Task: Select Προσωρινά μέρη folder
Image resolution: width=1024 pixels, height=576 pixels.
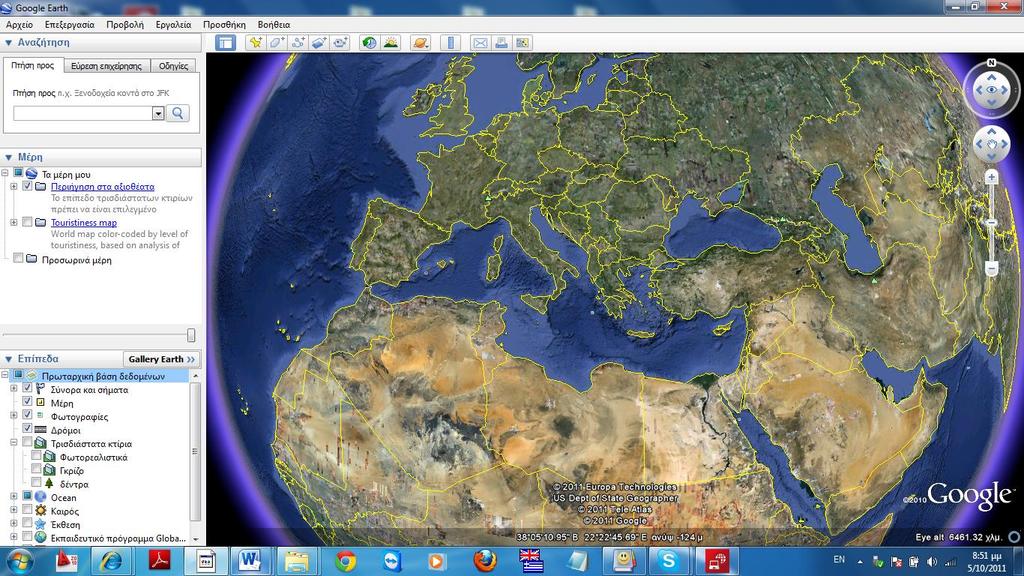Action: [76, 260]
